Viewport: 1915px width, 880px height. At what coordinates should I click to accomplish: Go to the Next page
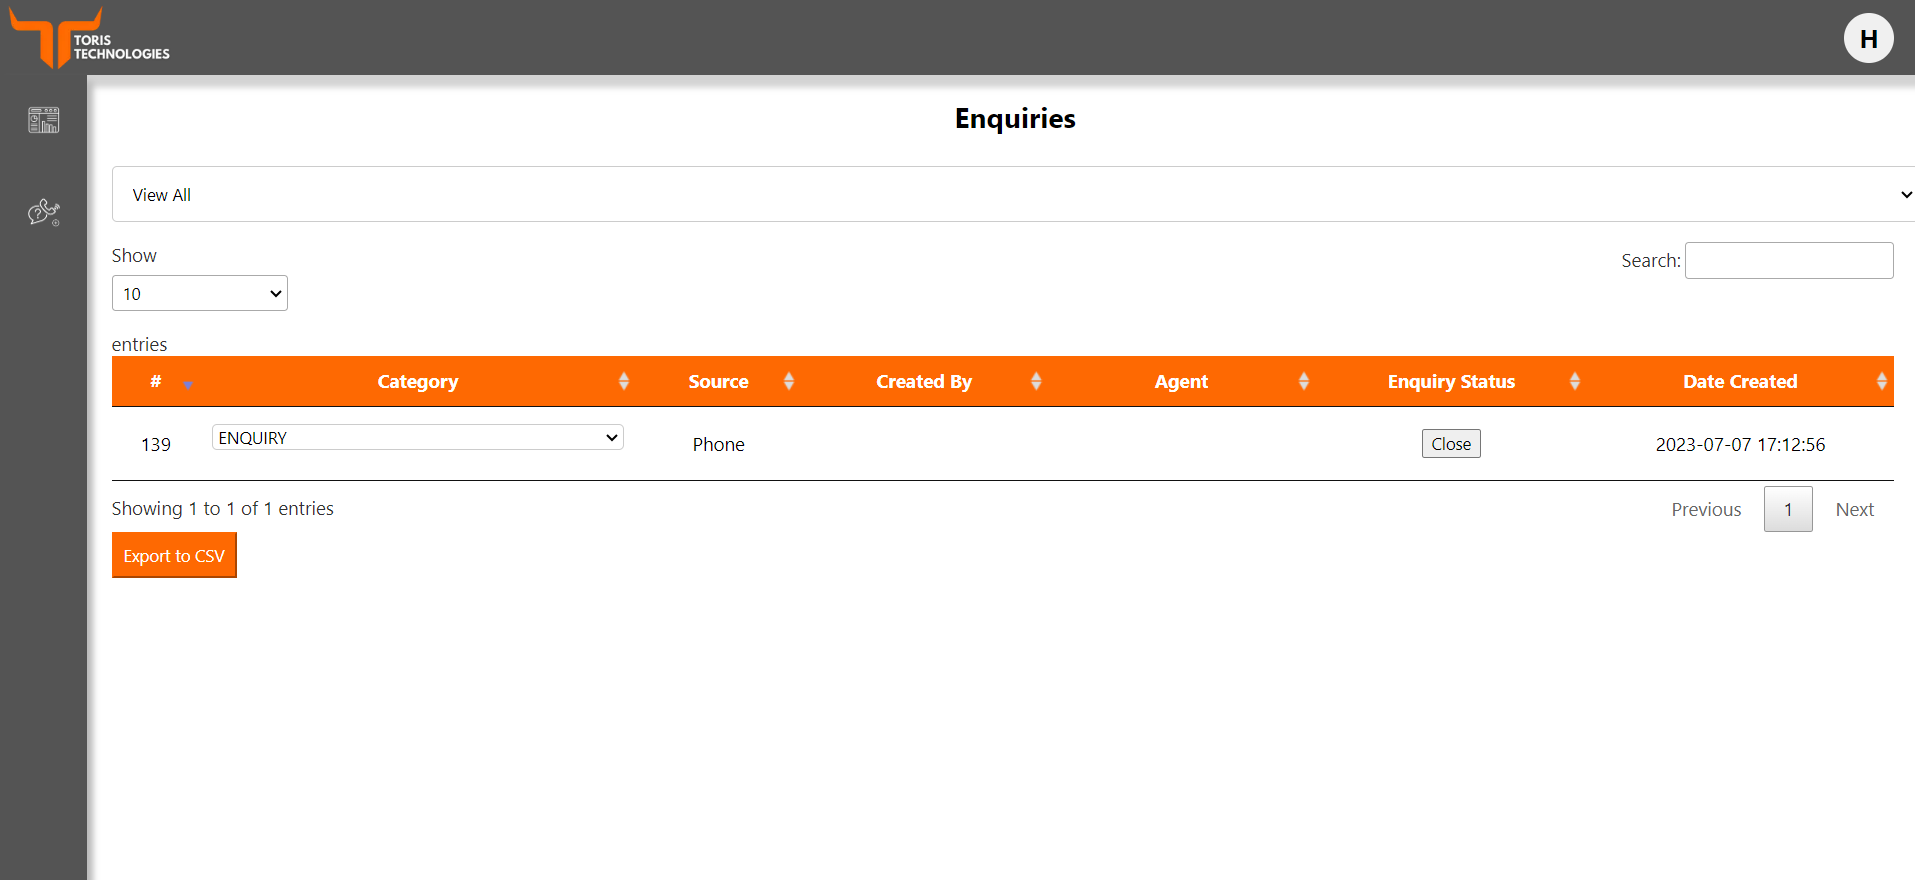click(1854, 510)
